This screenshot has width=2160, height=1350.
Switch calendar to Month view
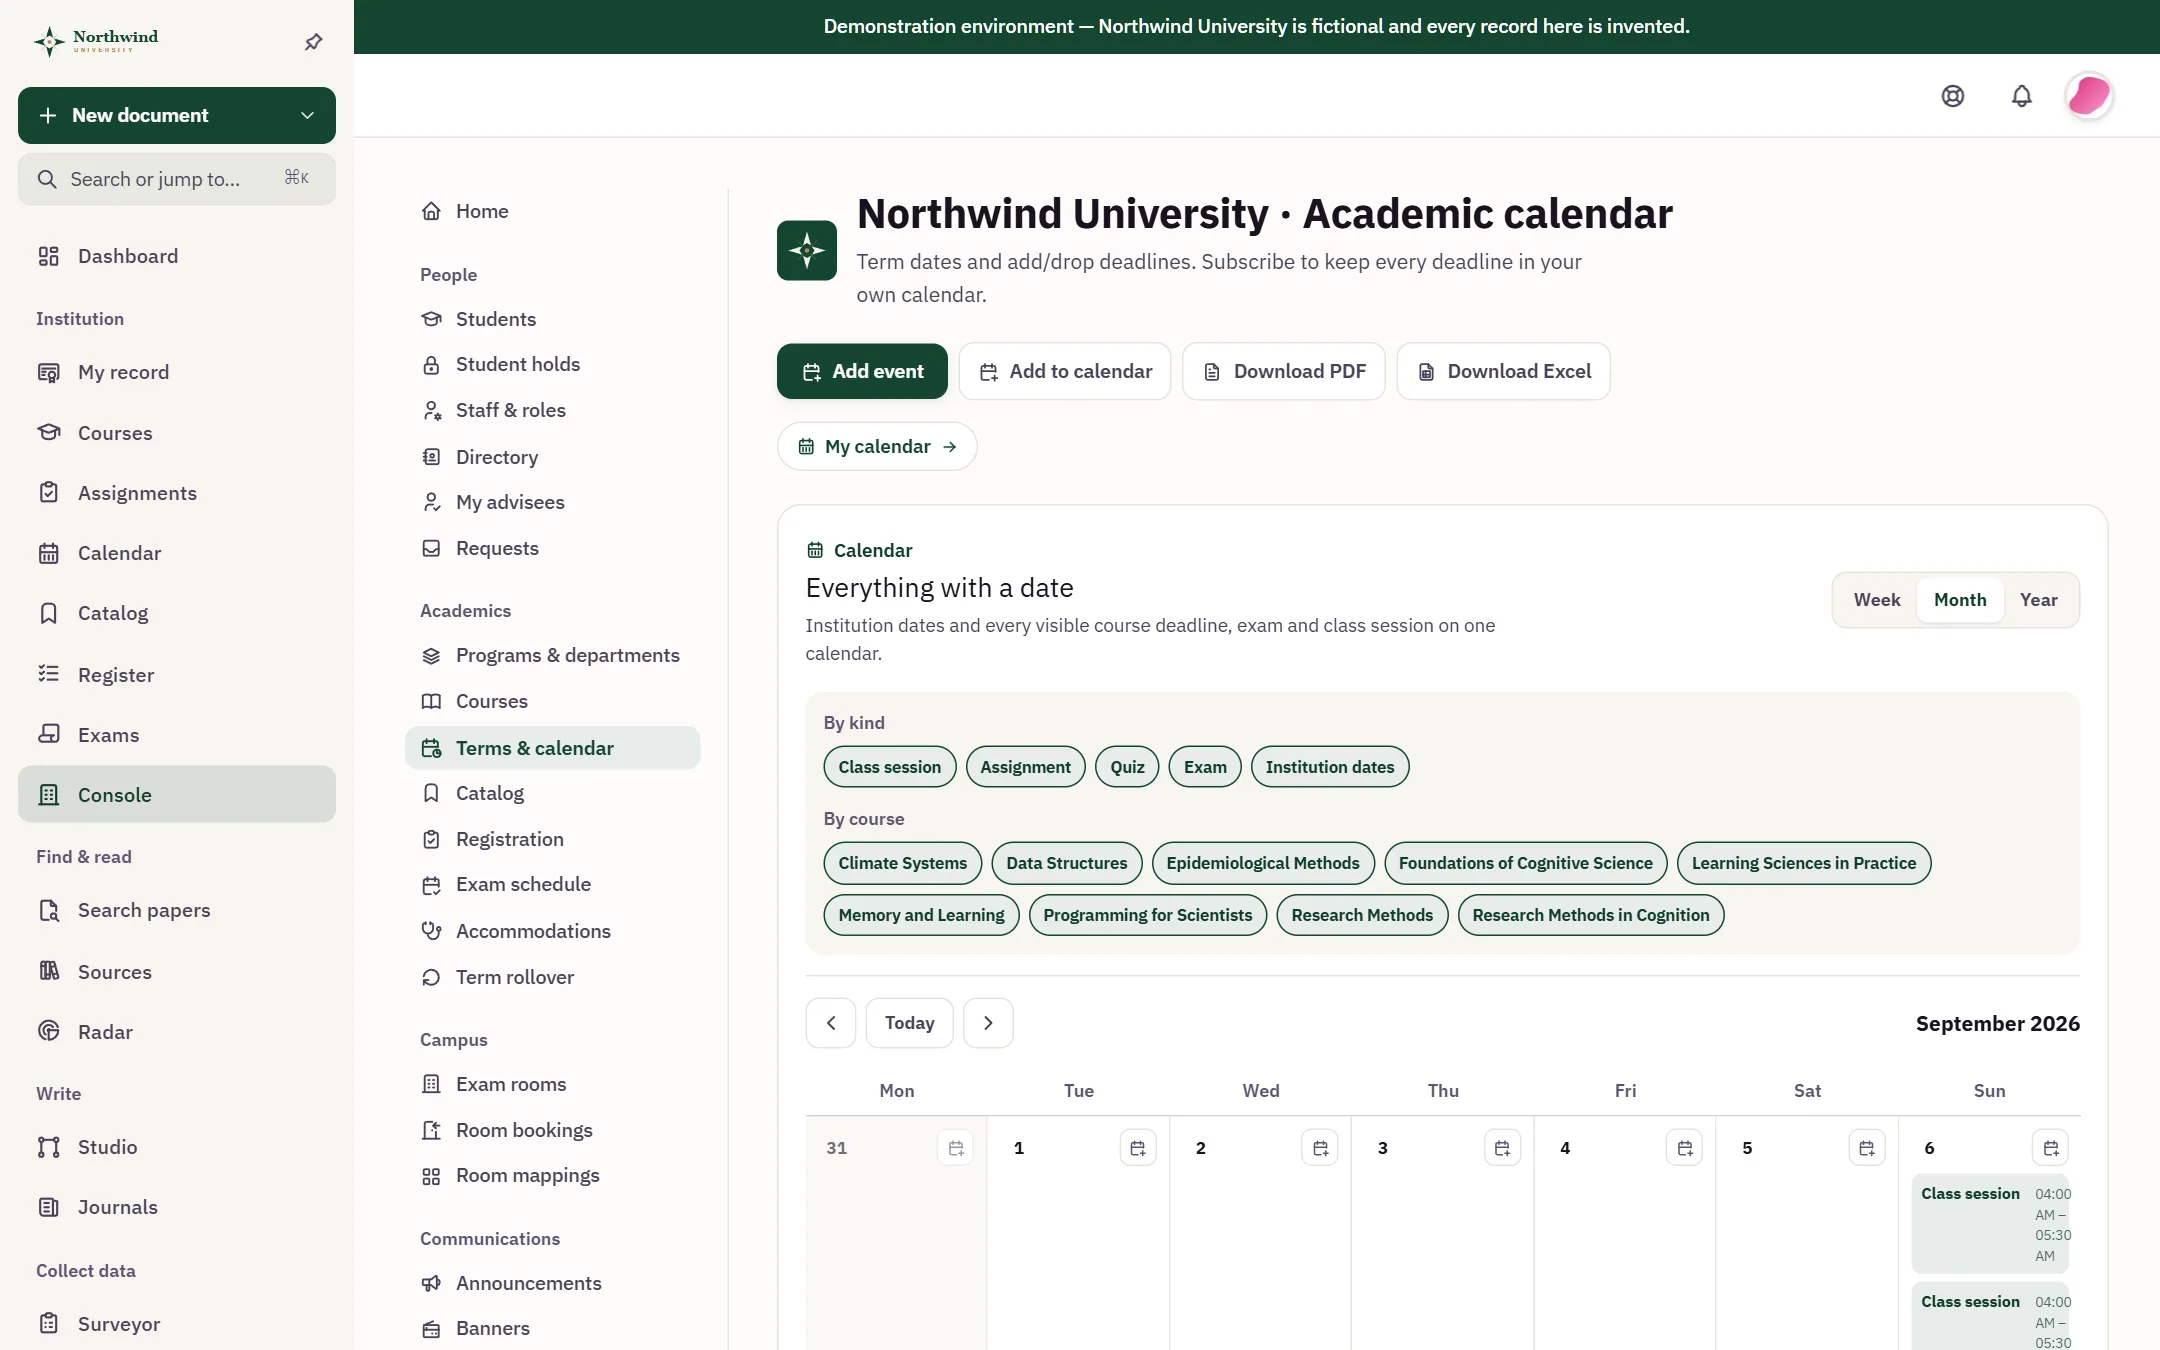point(1960,600)
